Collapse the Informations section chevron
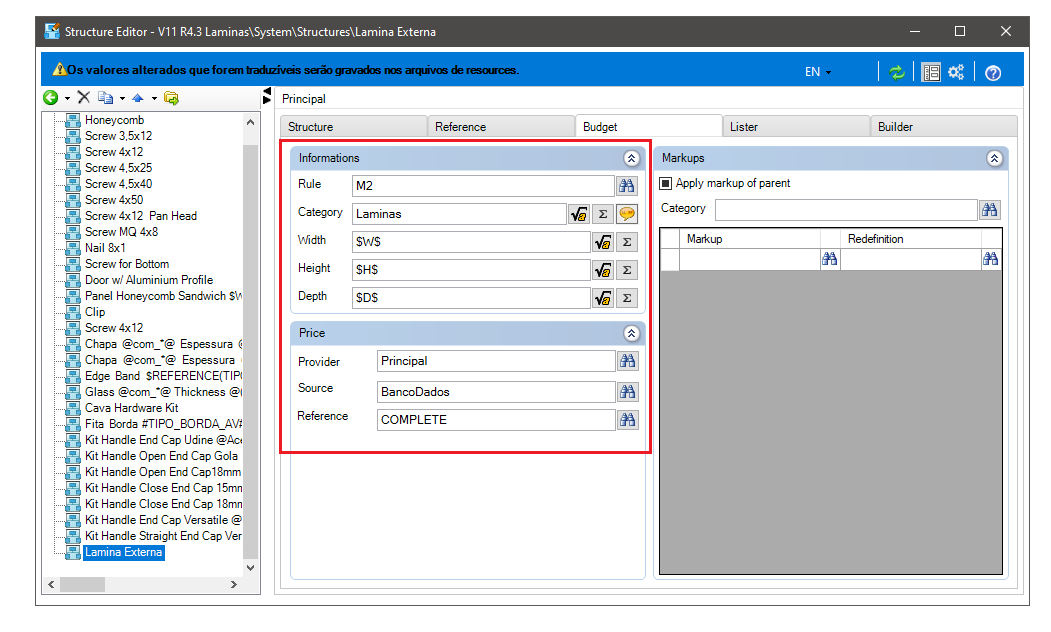 click(631, 158)
